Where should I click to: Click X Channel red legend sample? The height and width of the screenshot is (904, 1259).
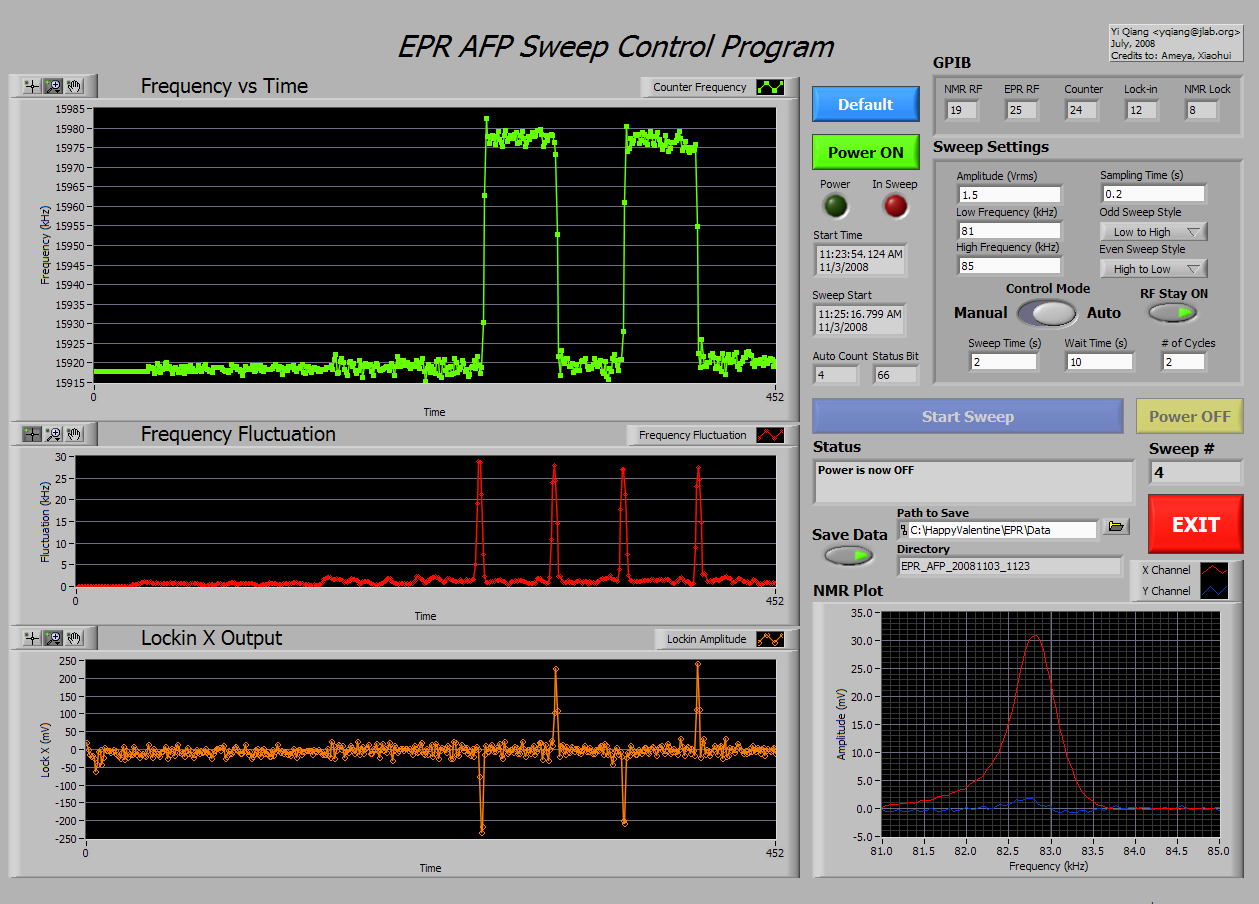pos(1212,570)
